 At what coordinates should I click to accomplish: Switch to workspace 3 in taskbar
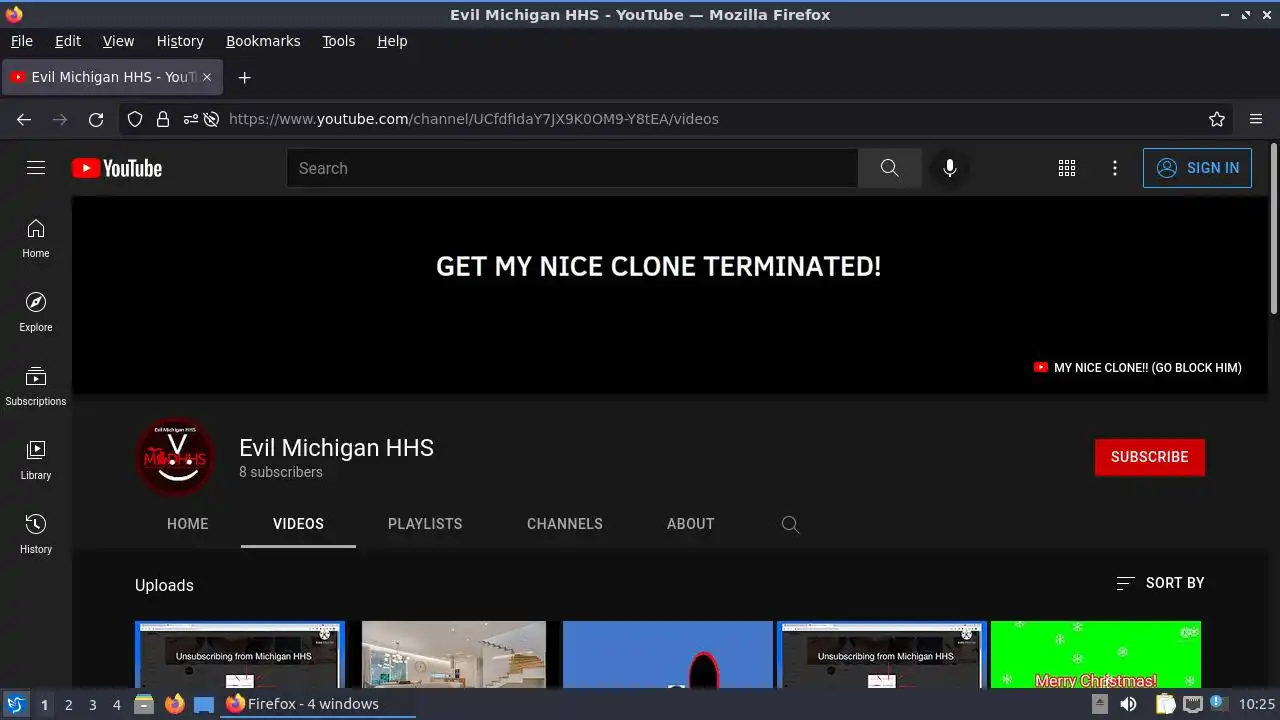pyautogui.click(x=92, y=704)
